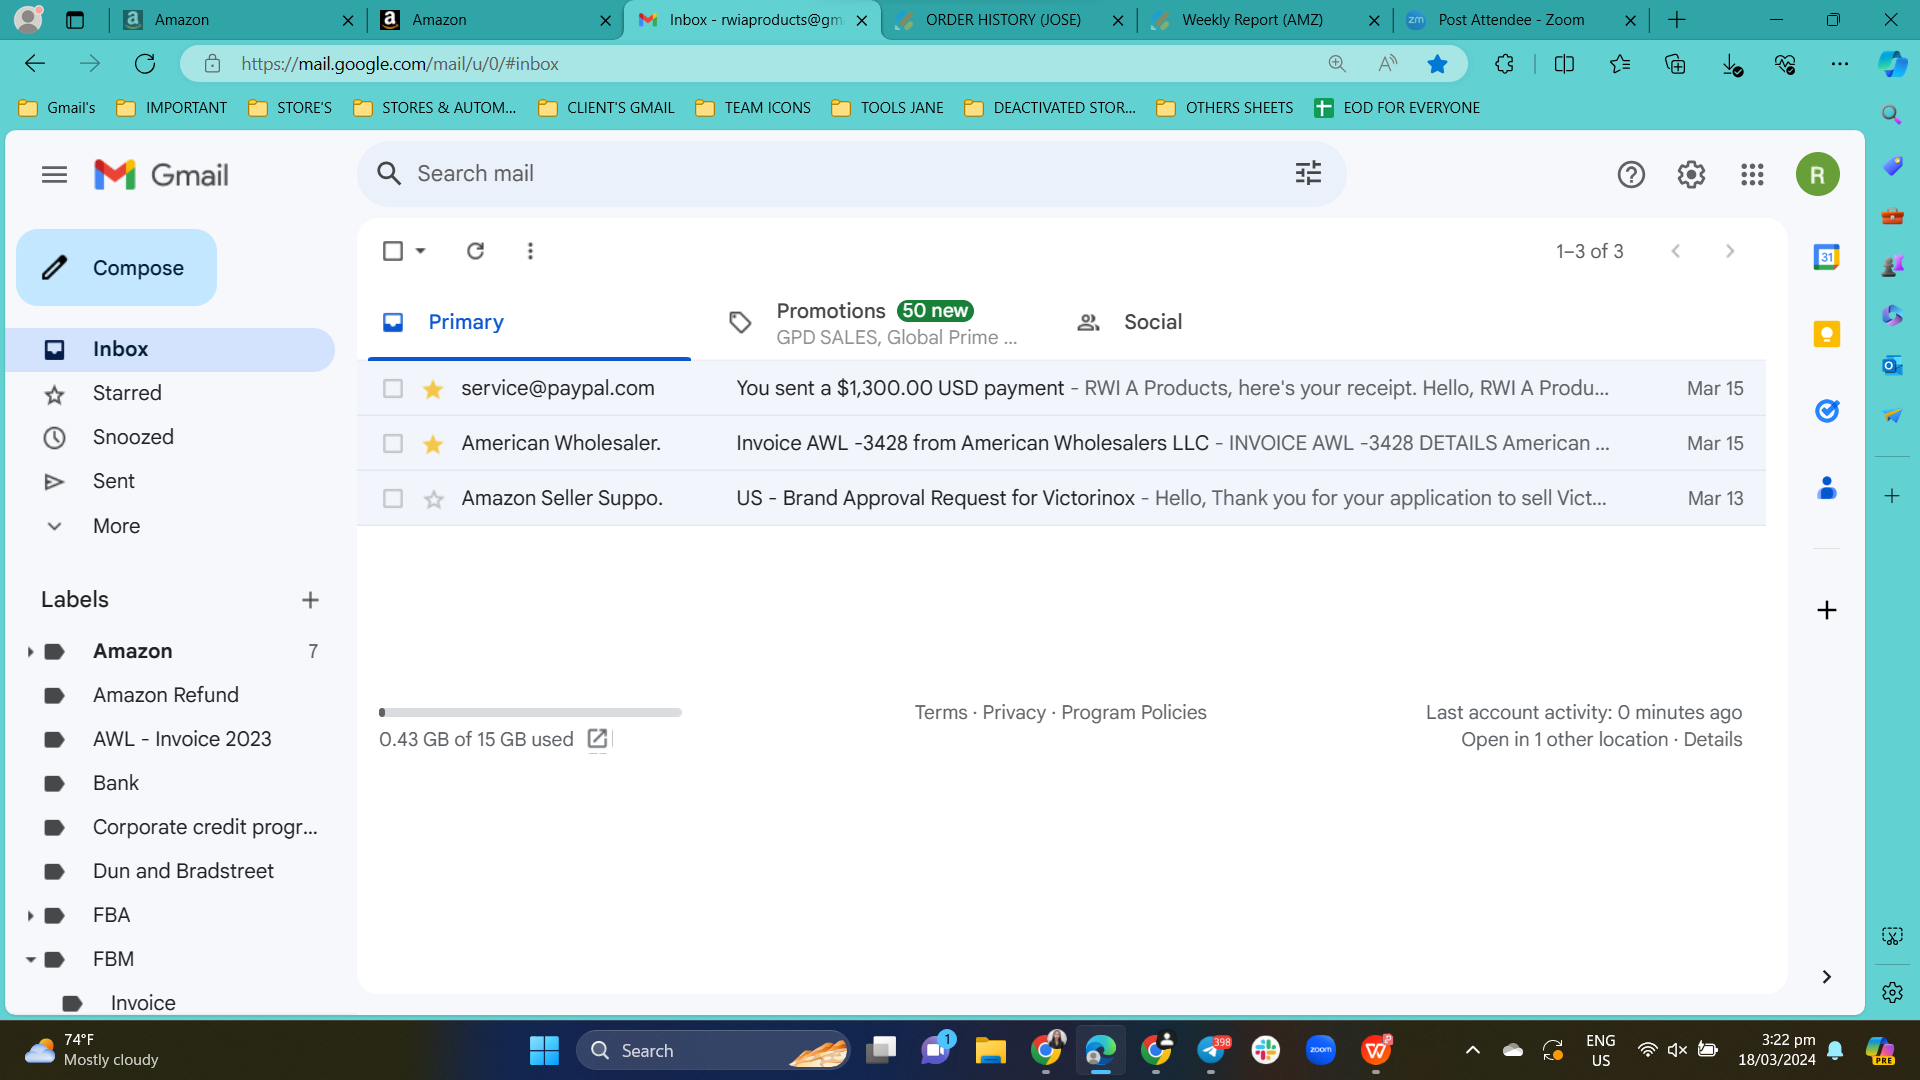Open Gmail Support help icon
Viewport: 1920px width, 1080px height.
[1631, 175]
